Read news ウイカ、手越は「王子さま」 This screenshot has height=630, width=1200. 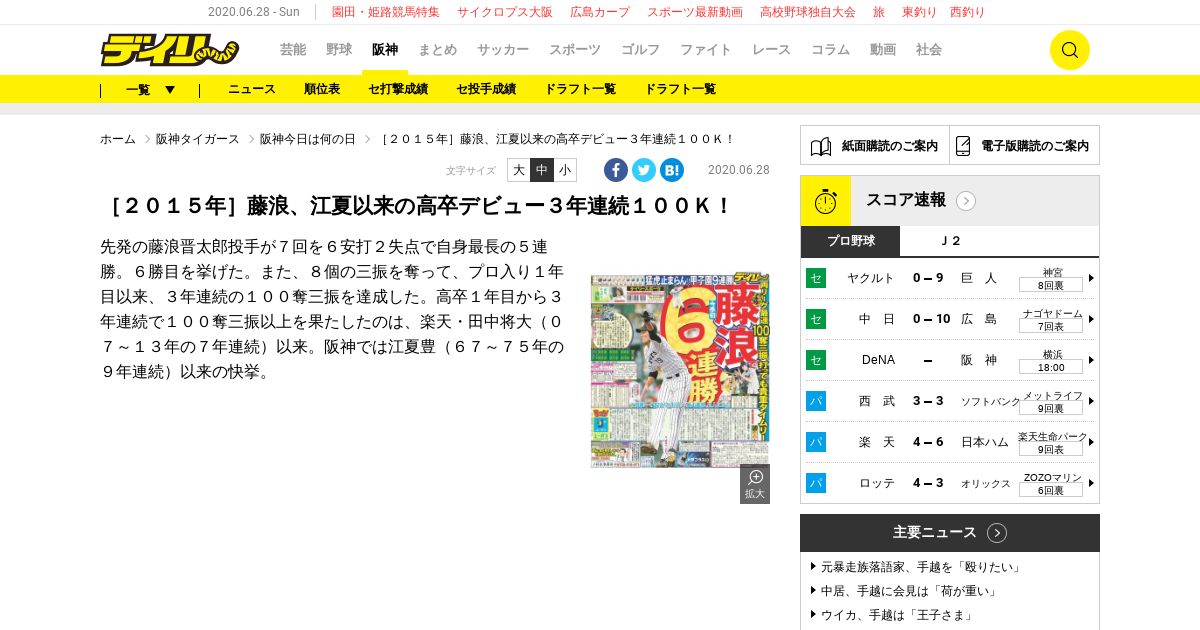click(x=898, y=615)
